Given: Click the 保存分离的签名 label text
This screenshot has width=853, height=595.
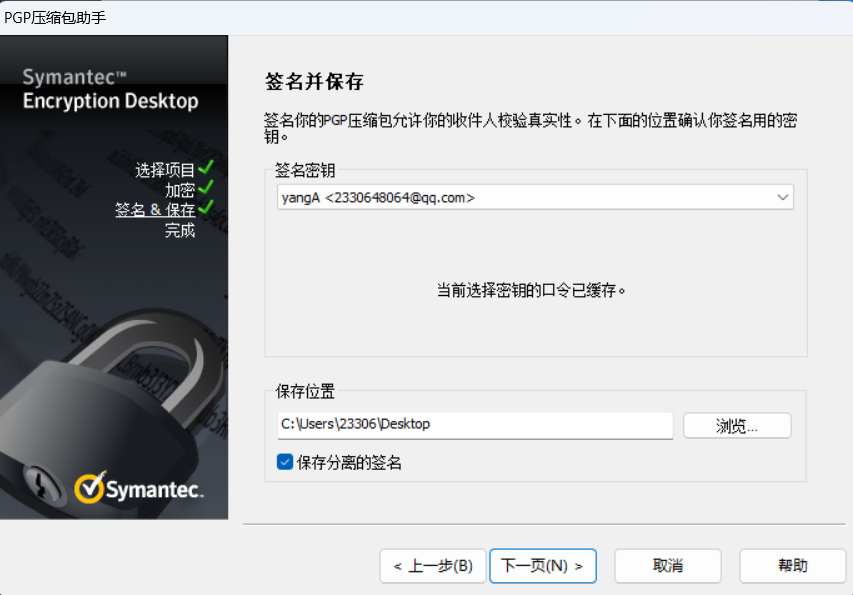Looking at the screenshot, I should [349, 463].
